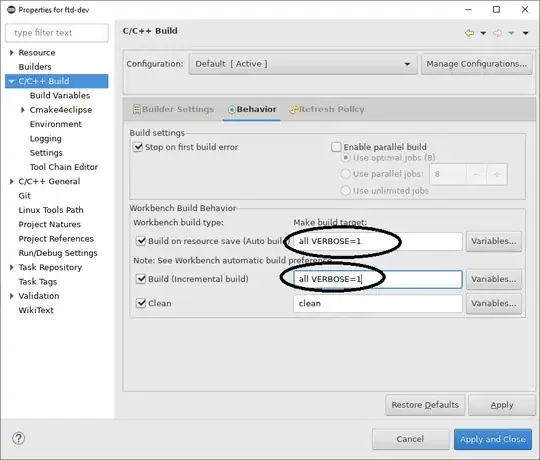Expand the C/C++ General node
Viewport: 540px width, 460px height.
click(11, 181)
